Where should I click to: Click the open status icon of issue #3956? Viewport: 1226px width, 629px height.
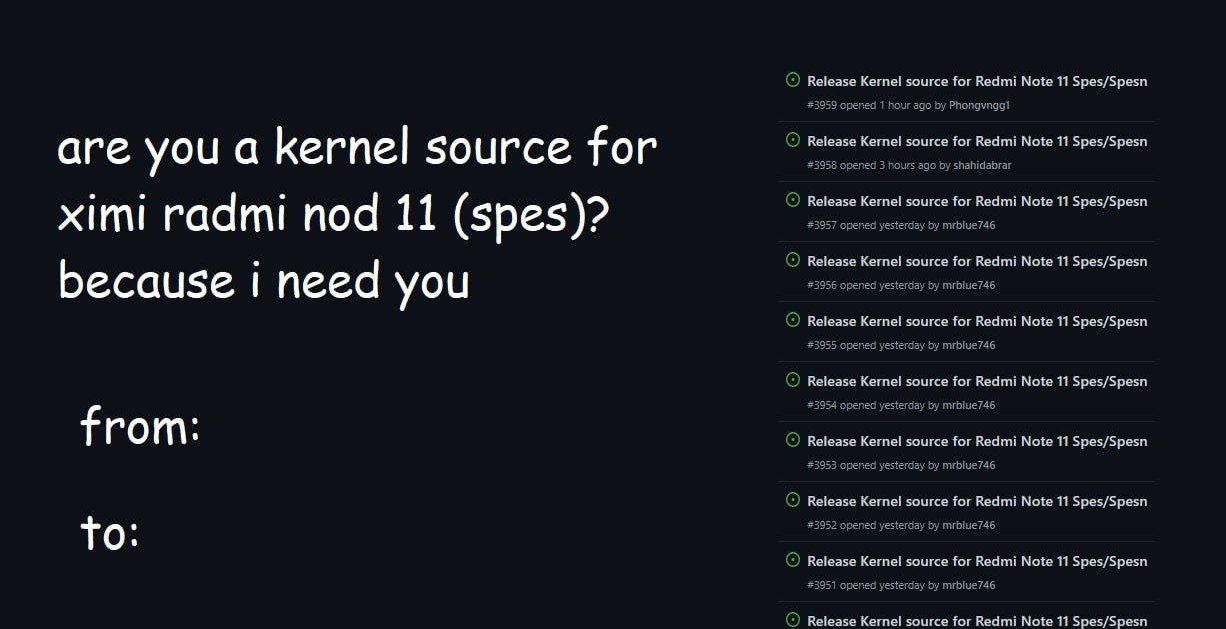point(793,260)
